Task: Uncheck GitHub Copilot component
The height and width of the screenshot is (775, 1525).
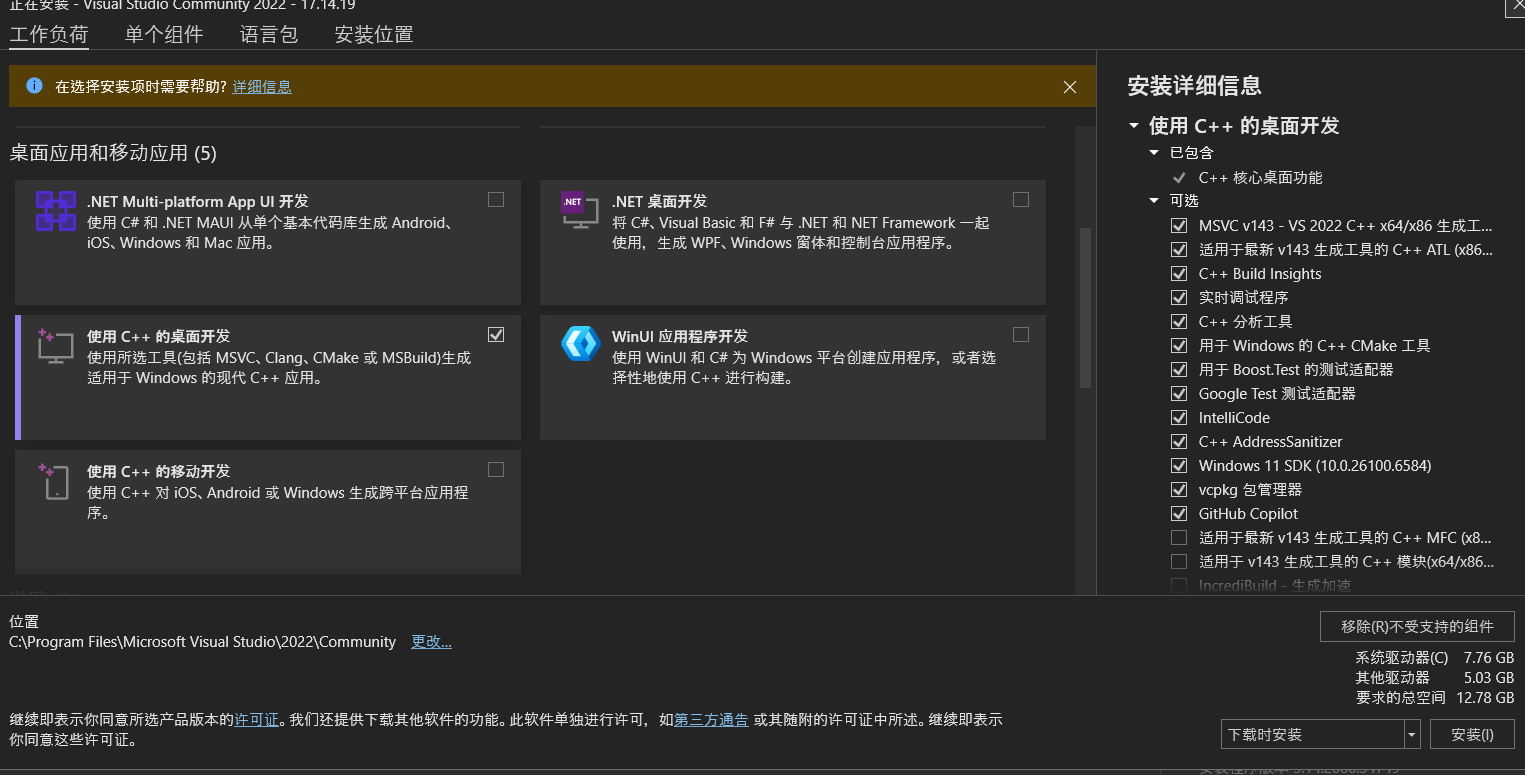Action: (x=1179, y=514)
